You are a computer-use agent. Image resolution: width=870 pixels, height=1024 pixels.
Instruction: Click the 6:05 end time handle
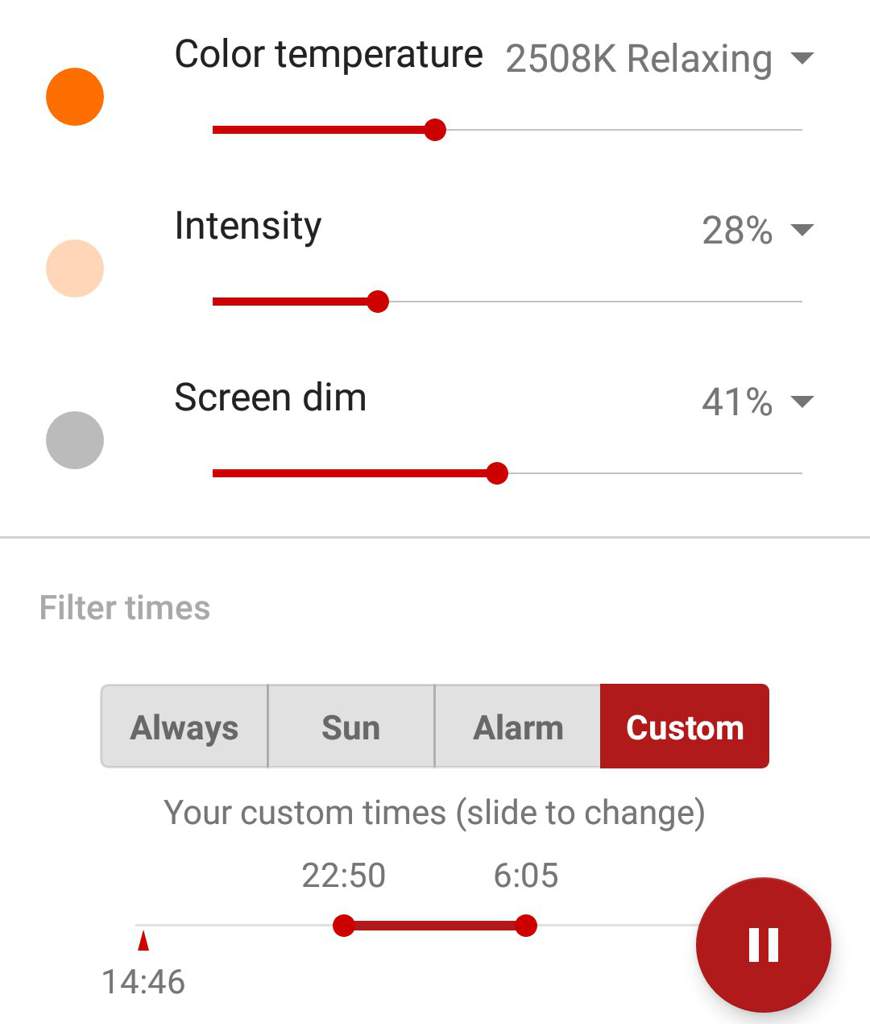[x=526, y=925]
